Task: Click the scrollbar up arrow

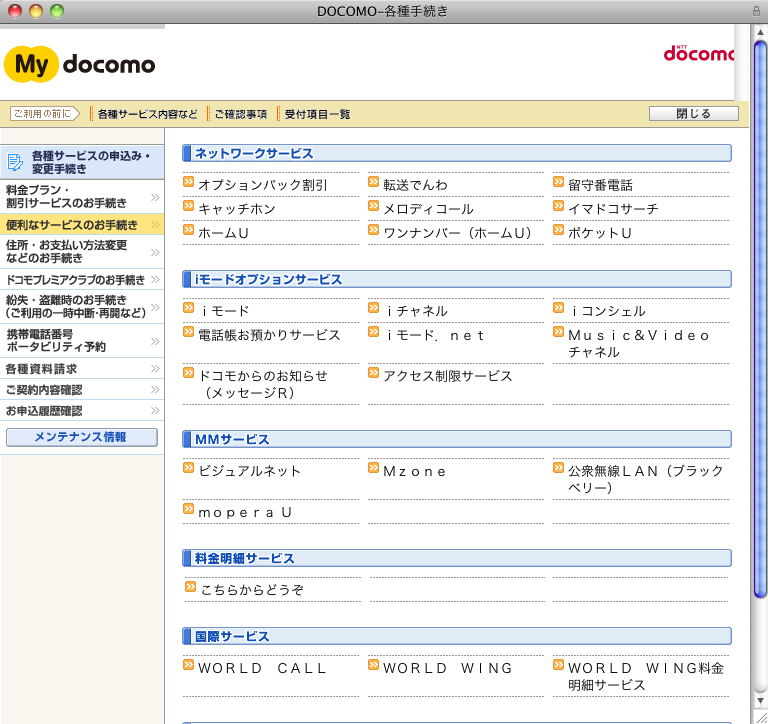Action: pos(760,32)
